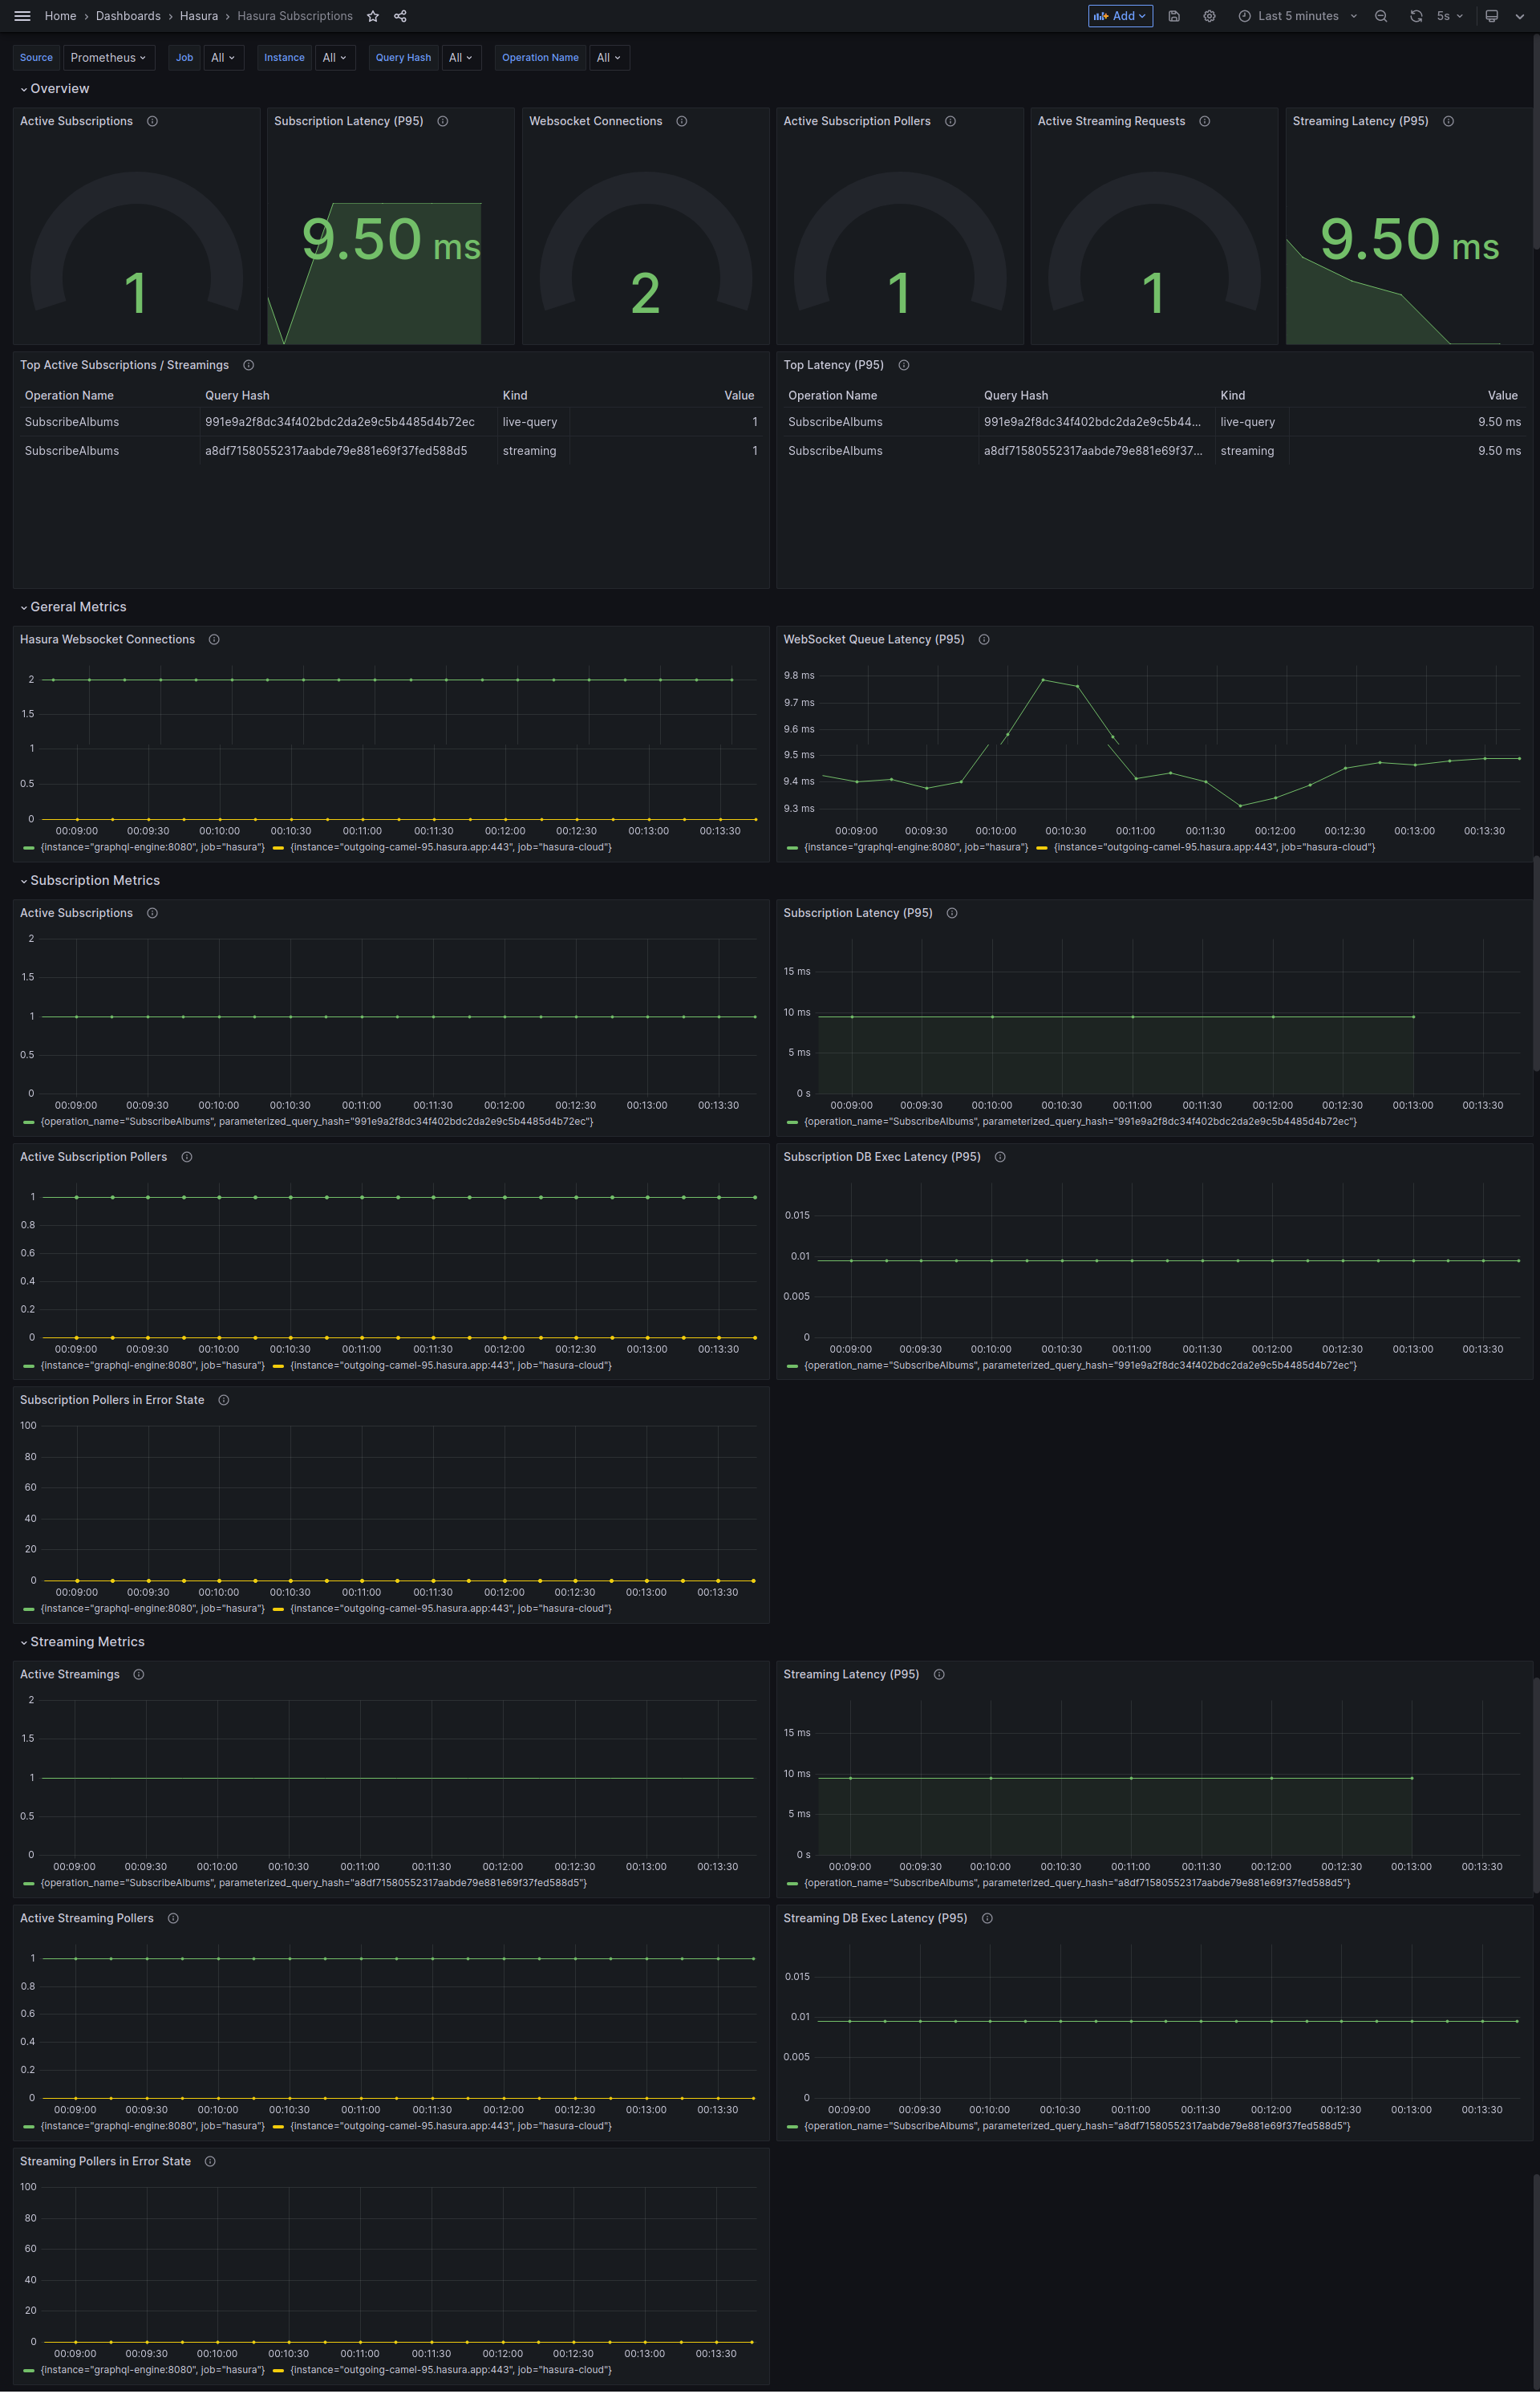Open the Hasura folder breadcrumb
Viewport: 1540px width, 2394px height.
[x=199, y=16]
